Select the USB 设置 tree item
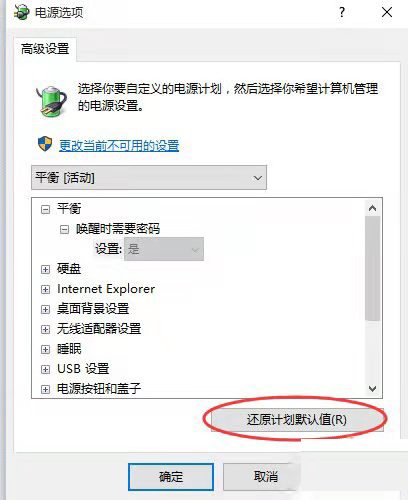The height and width of the screenshot is (500, 408). [83, 369]
